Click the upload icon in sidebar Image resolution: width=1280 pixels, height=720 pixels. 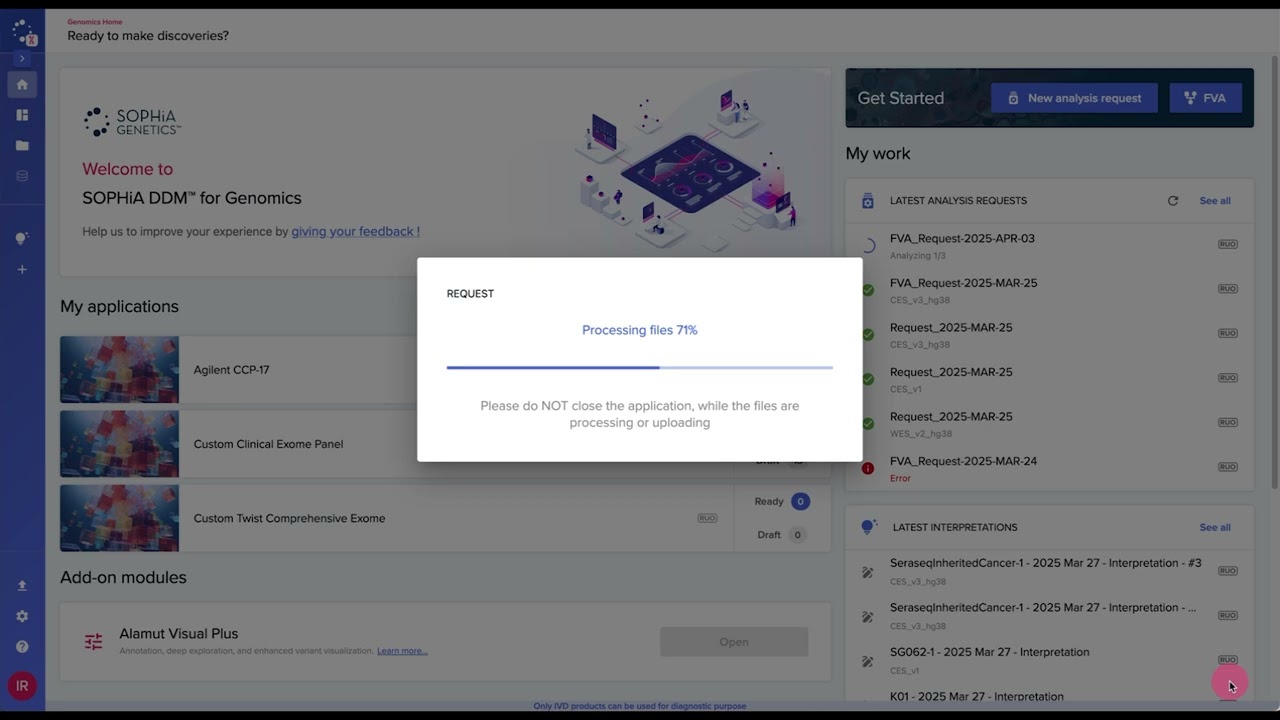coord(22,586)
